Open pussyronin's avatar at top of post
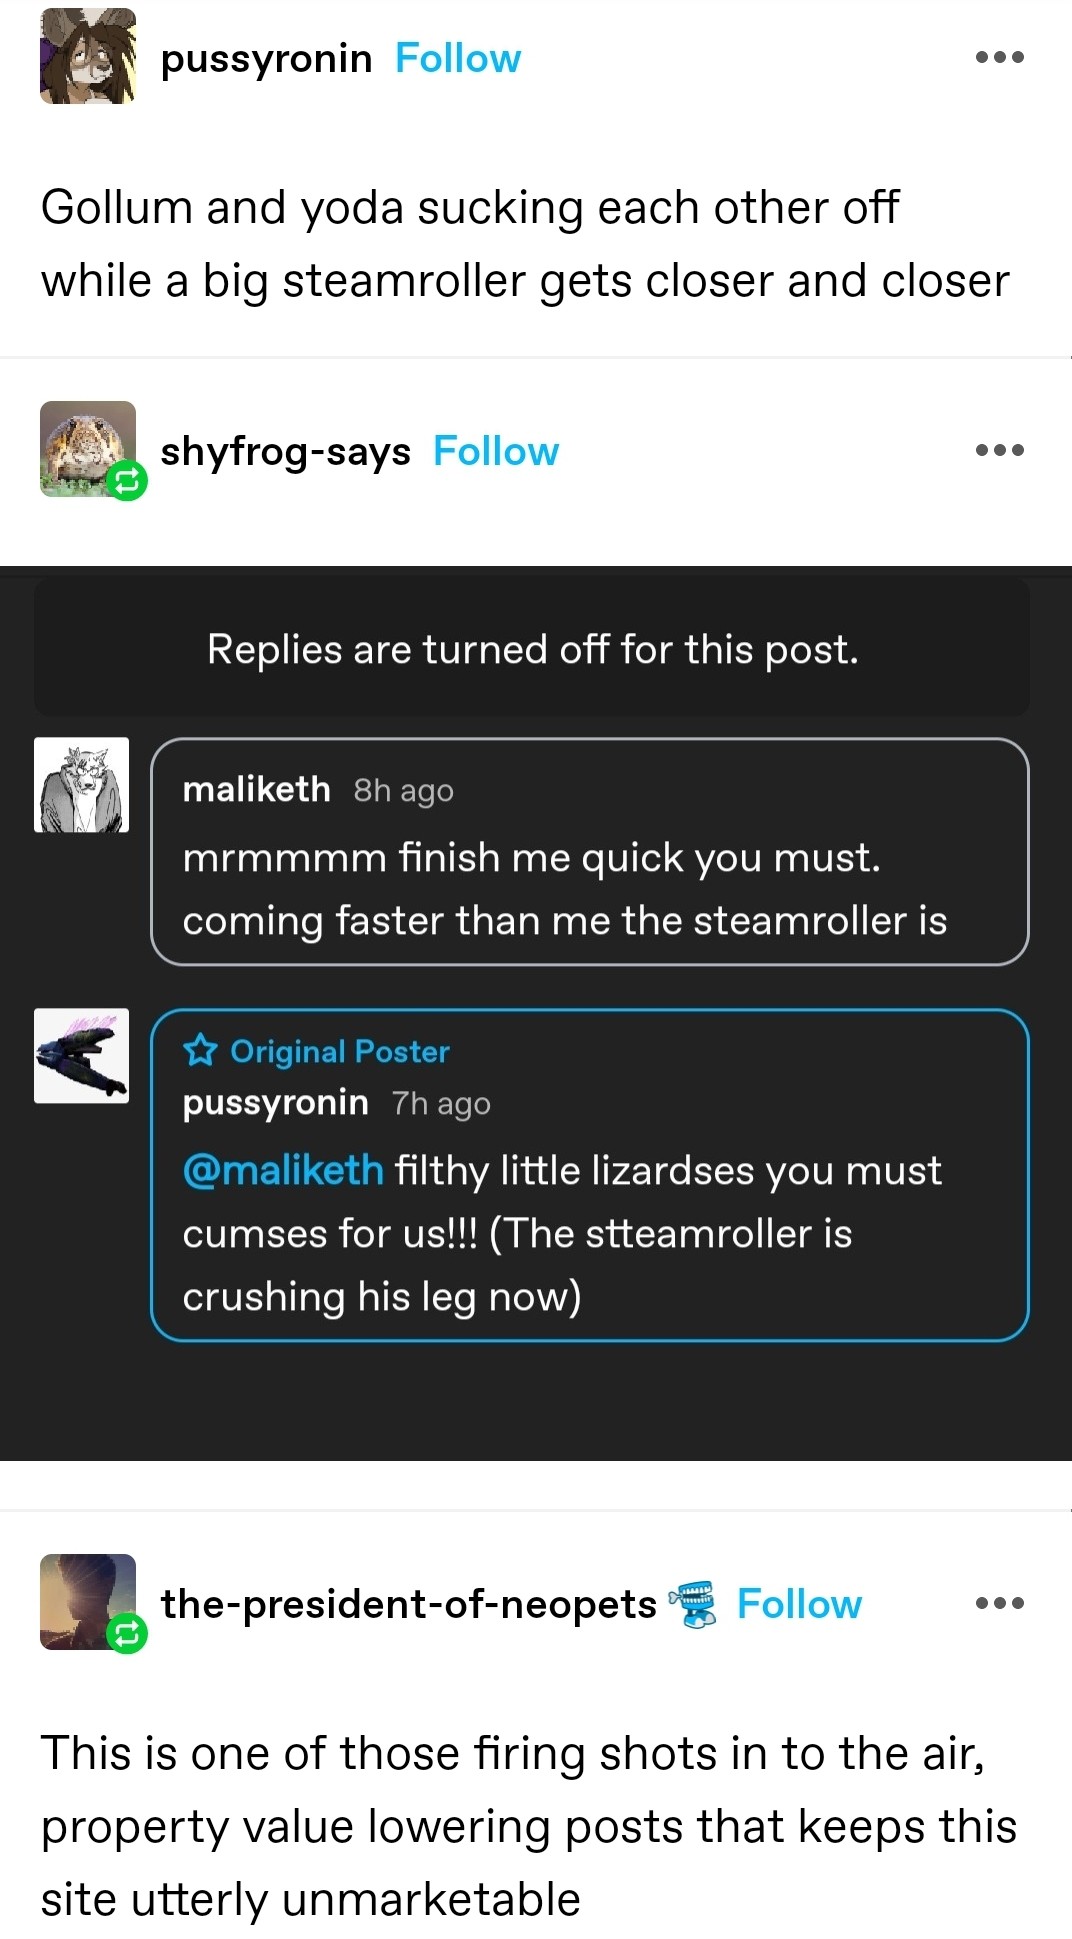The width and height of the screenshot is (1072, 1939). pyautogui.click(x=88, y=57)
